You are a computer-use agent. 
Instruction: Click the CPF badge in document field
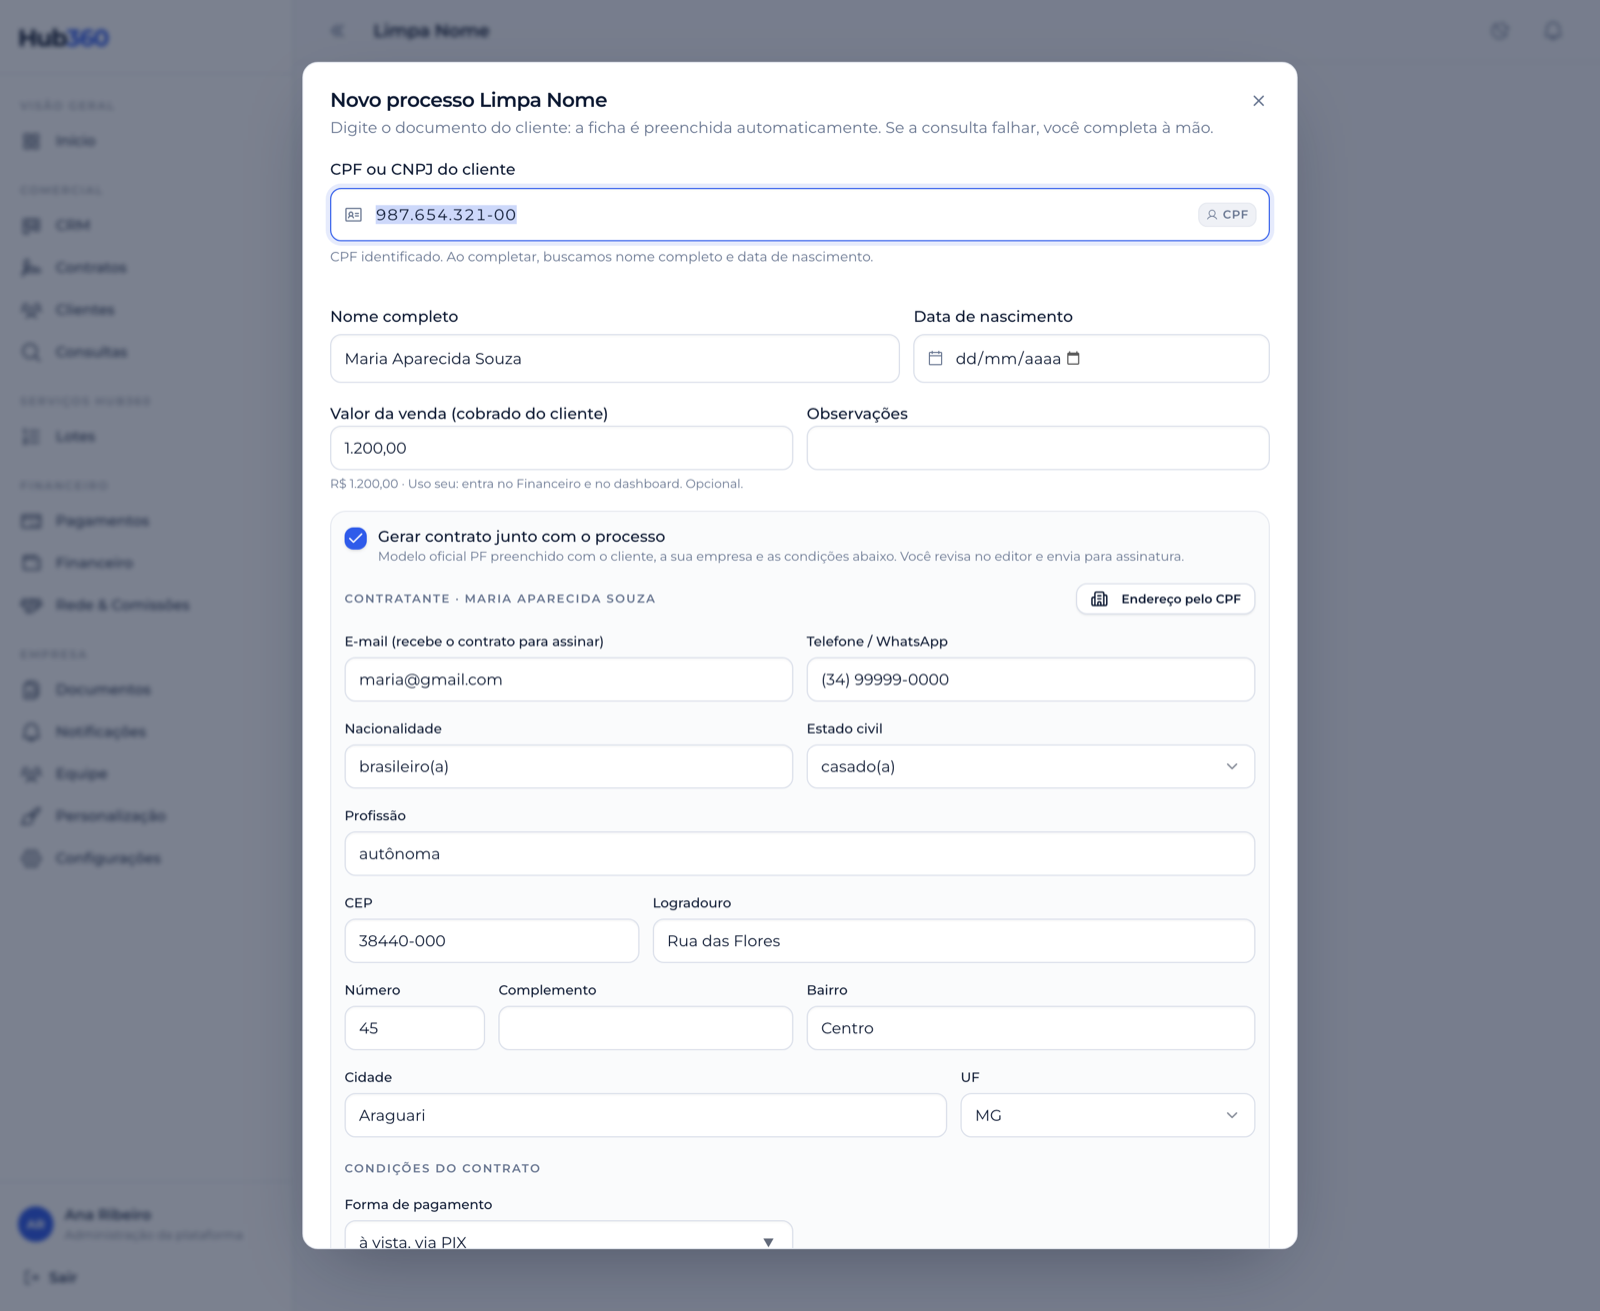(1227, 215)
